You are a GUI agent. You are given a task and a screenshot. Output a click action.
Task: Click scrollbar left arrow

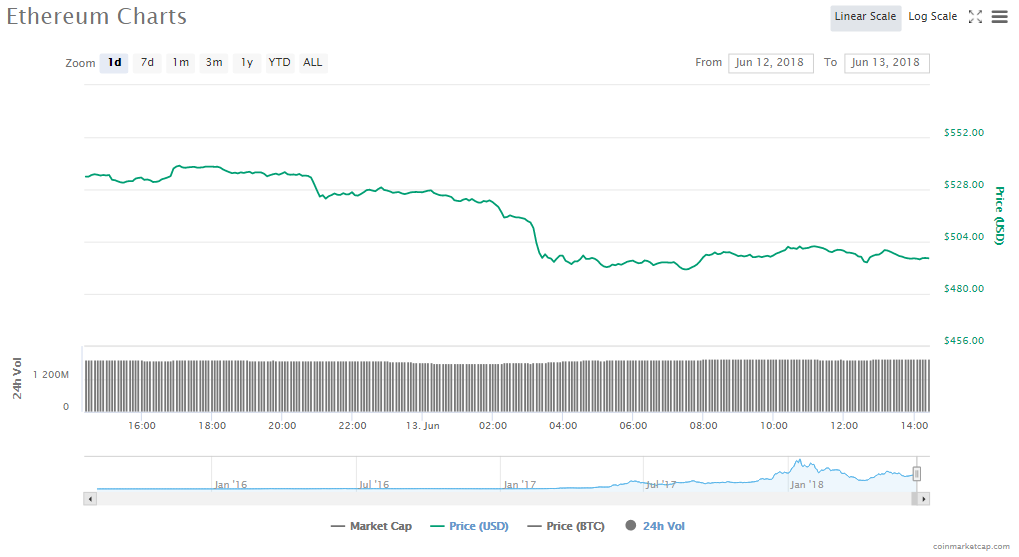[91, 498]
